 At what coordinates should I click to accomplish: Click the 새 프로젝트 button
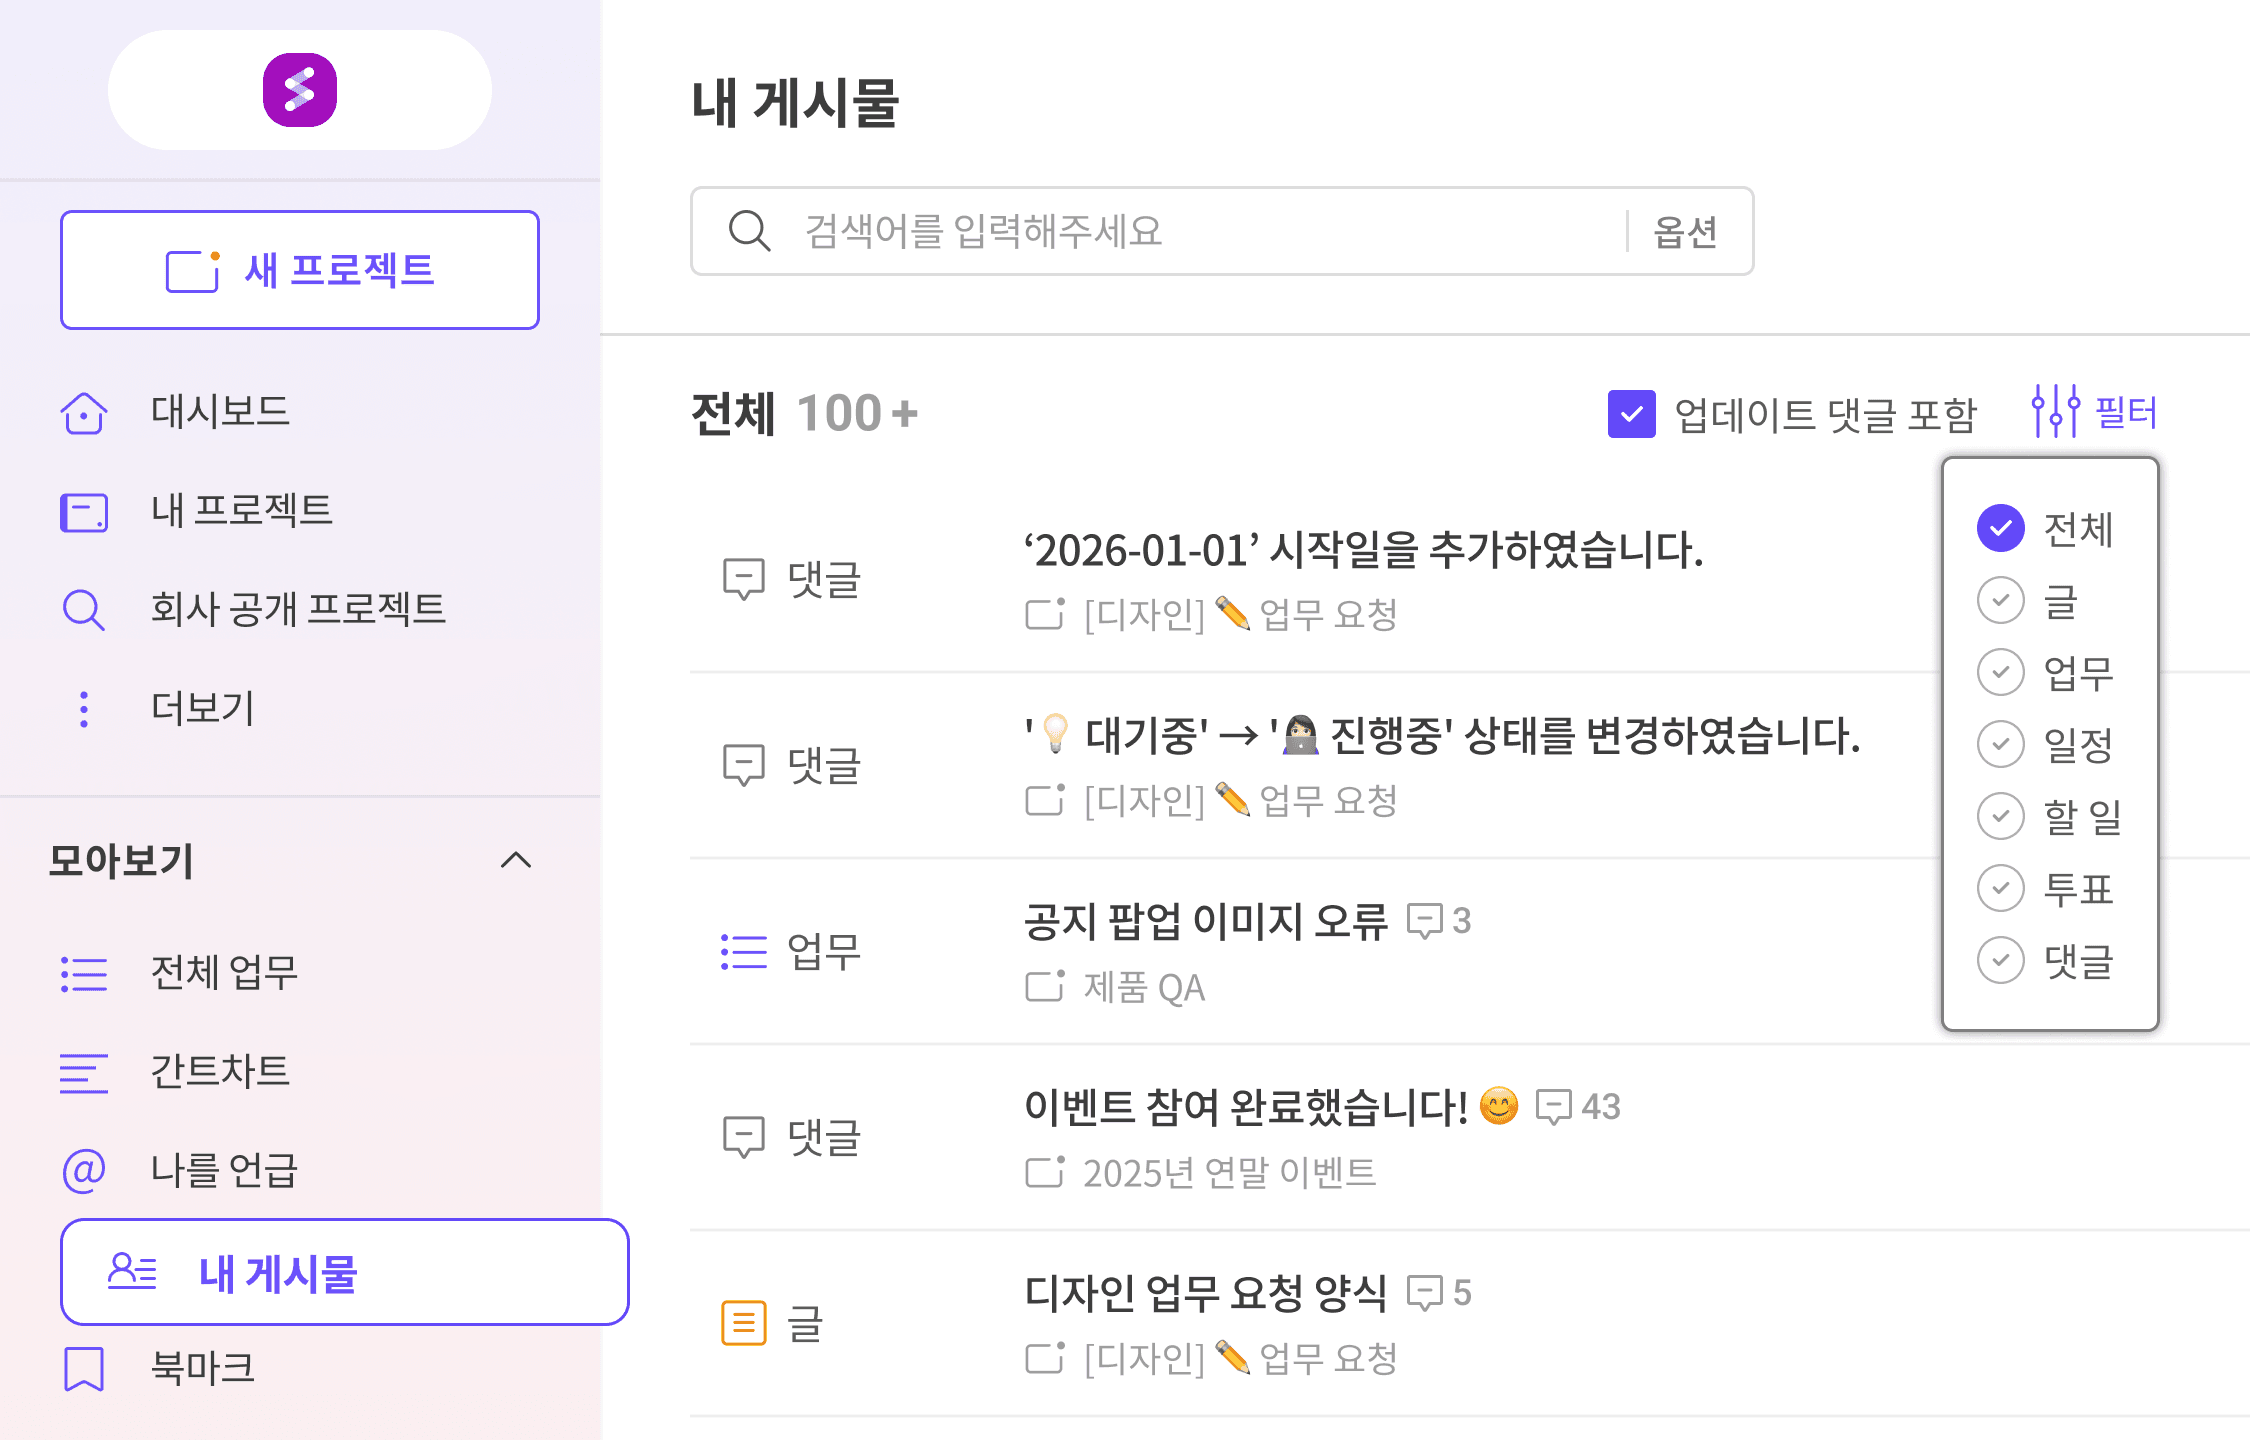tap(300, 270)
